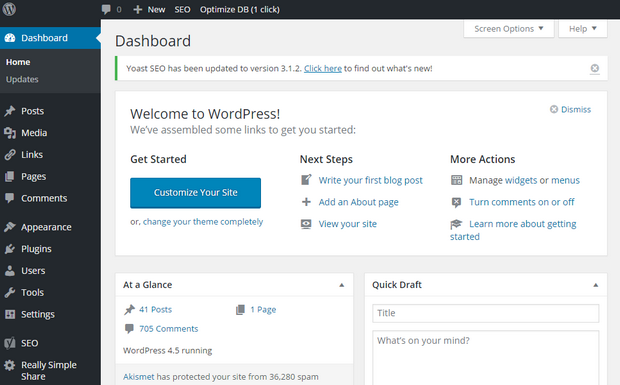Click the Posts pushpin icon in sidebar
This screenshot has height=385, width=620.
(x=9, y=111)
